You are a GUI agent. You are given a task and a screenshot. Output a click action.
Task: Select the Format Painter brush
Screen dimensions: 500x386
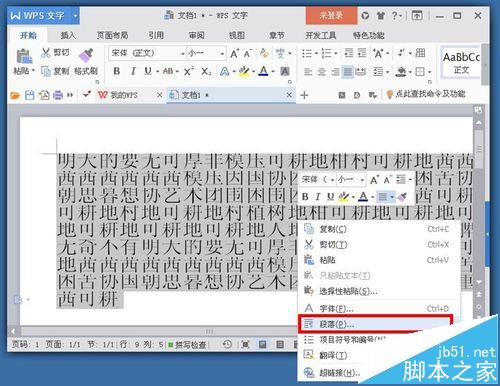pos(86,55)
